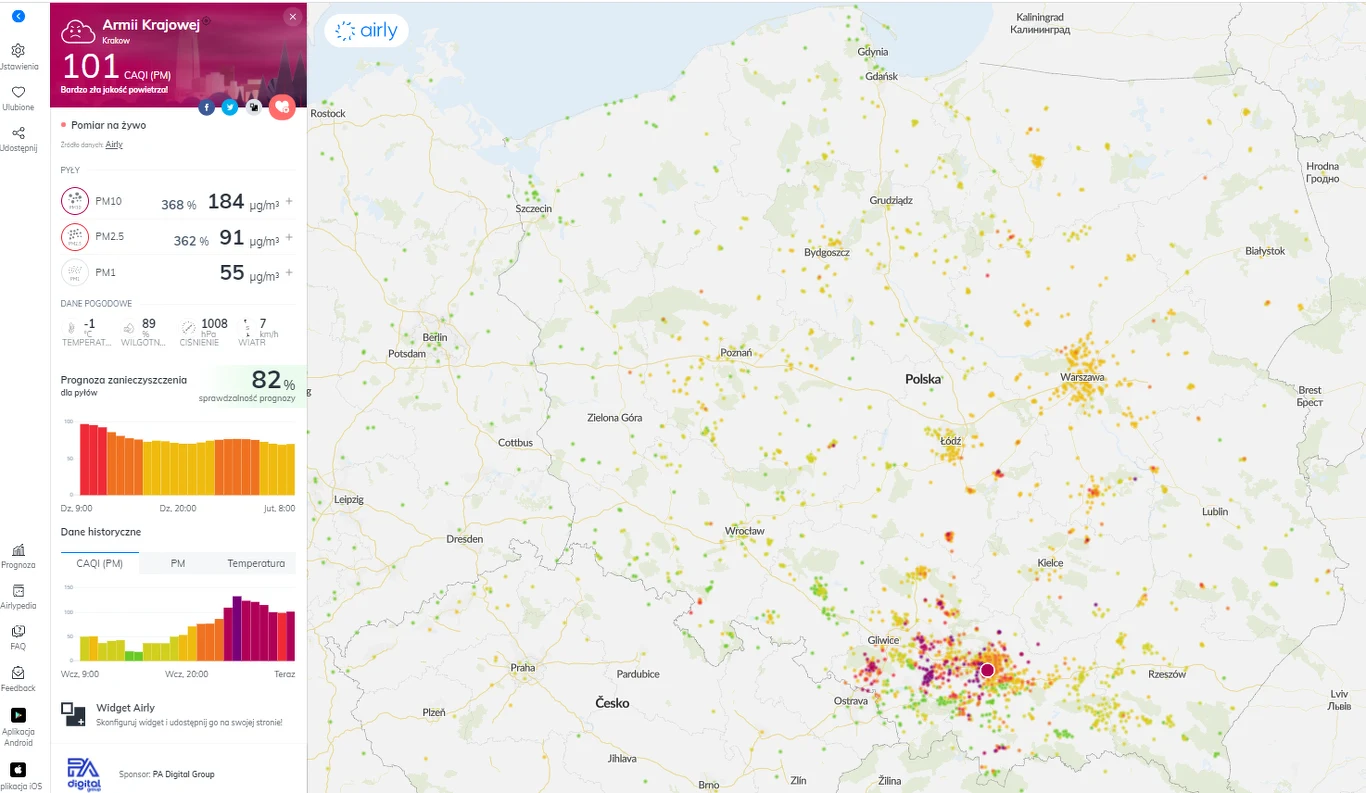The image size is (1366, 793).
Task: Click the Udostępnij share icon
Action: [18, 132]
